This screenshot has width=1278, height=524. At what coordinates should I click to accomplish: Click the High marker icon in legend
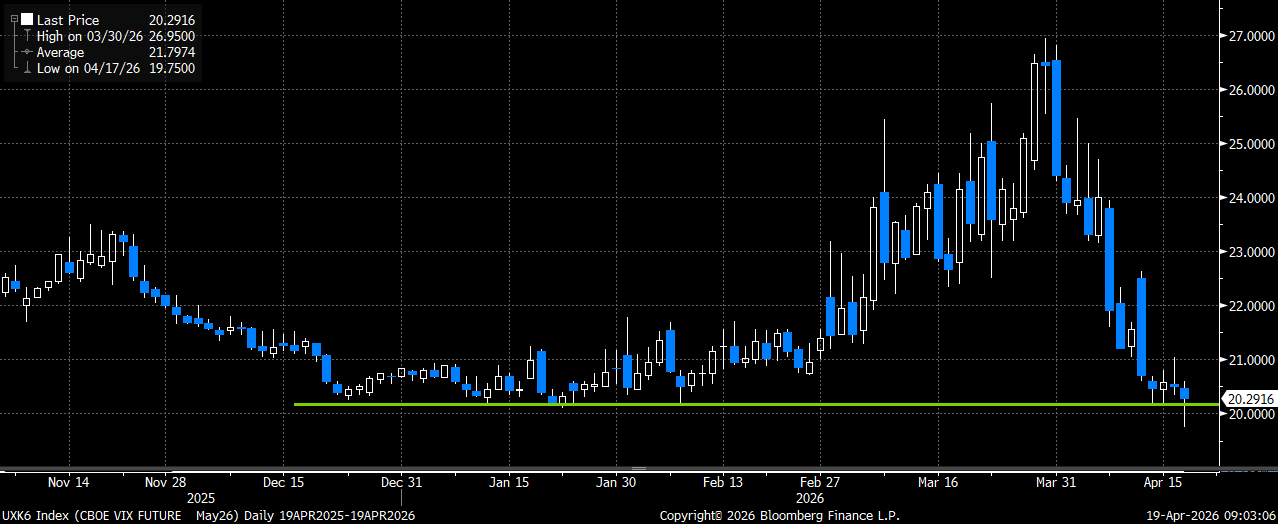26,36
